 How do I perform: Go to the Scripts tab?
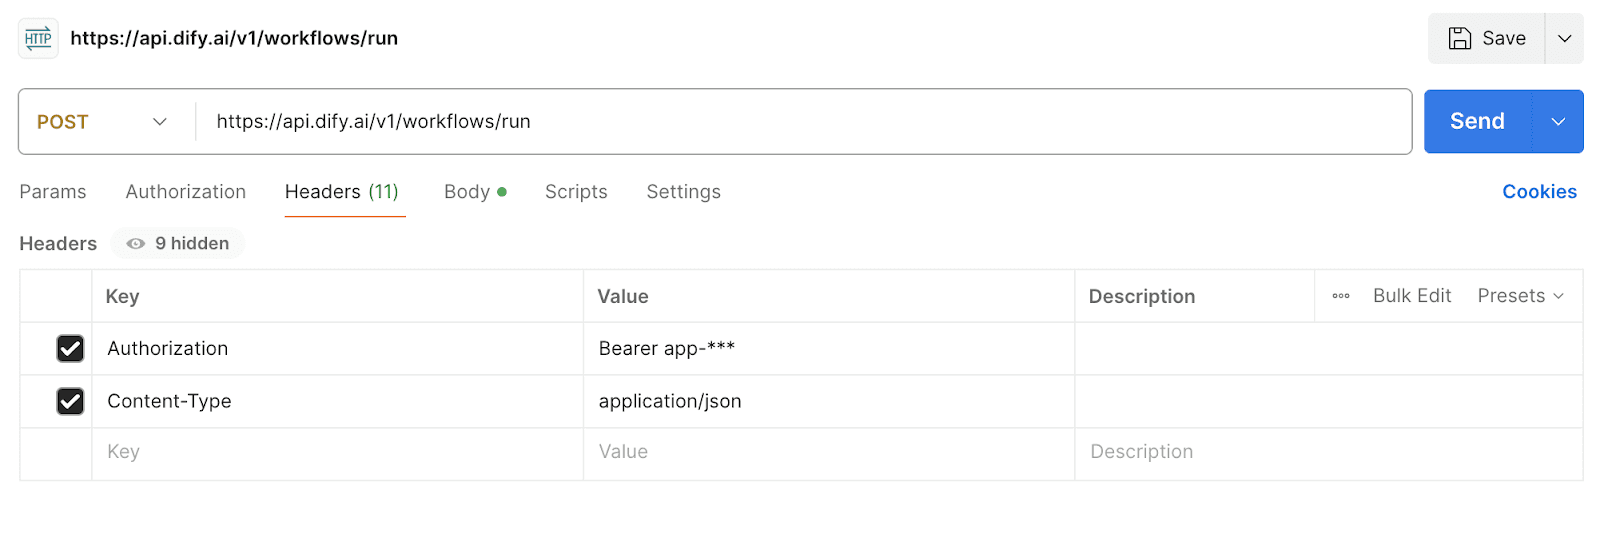[576, 192]
